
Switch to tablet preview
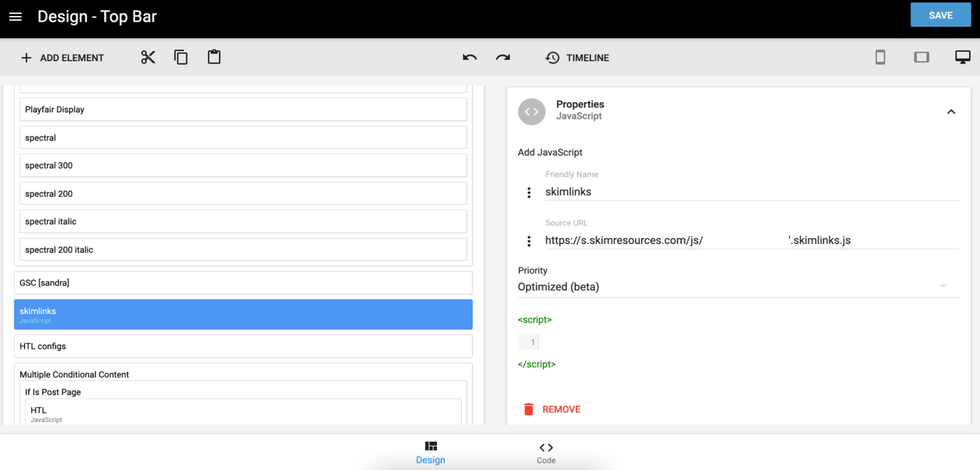click(x=921, y=58)
